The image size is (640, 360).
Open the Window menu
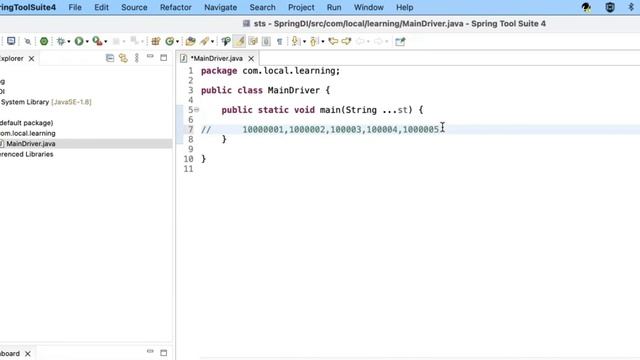pos(369,7)
